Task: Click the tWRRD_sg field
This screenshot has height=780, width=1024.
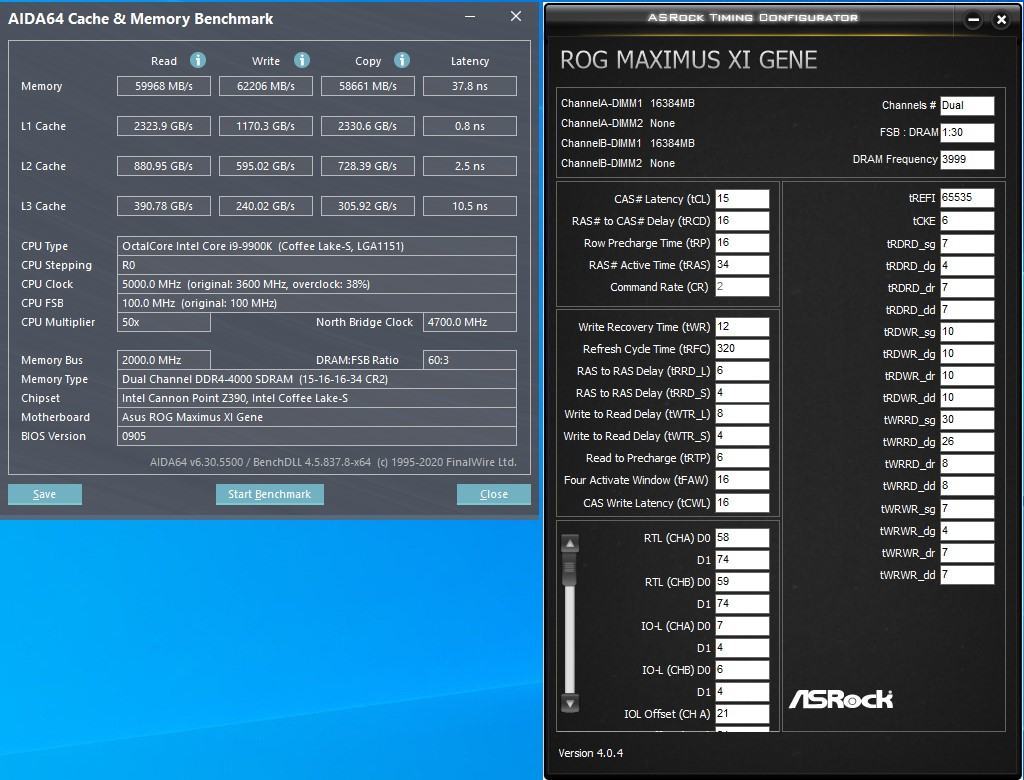Action: coord(967,420)
